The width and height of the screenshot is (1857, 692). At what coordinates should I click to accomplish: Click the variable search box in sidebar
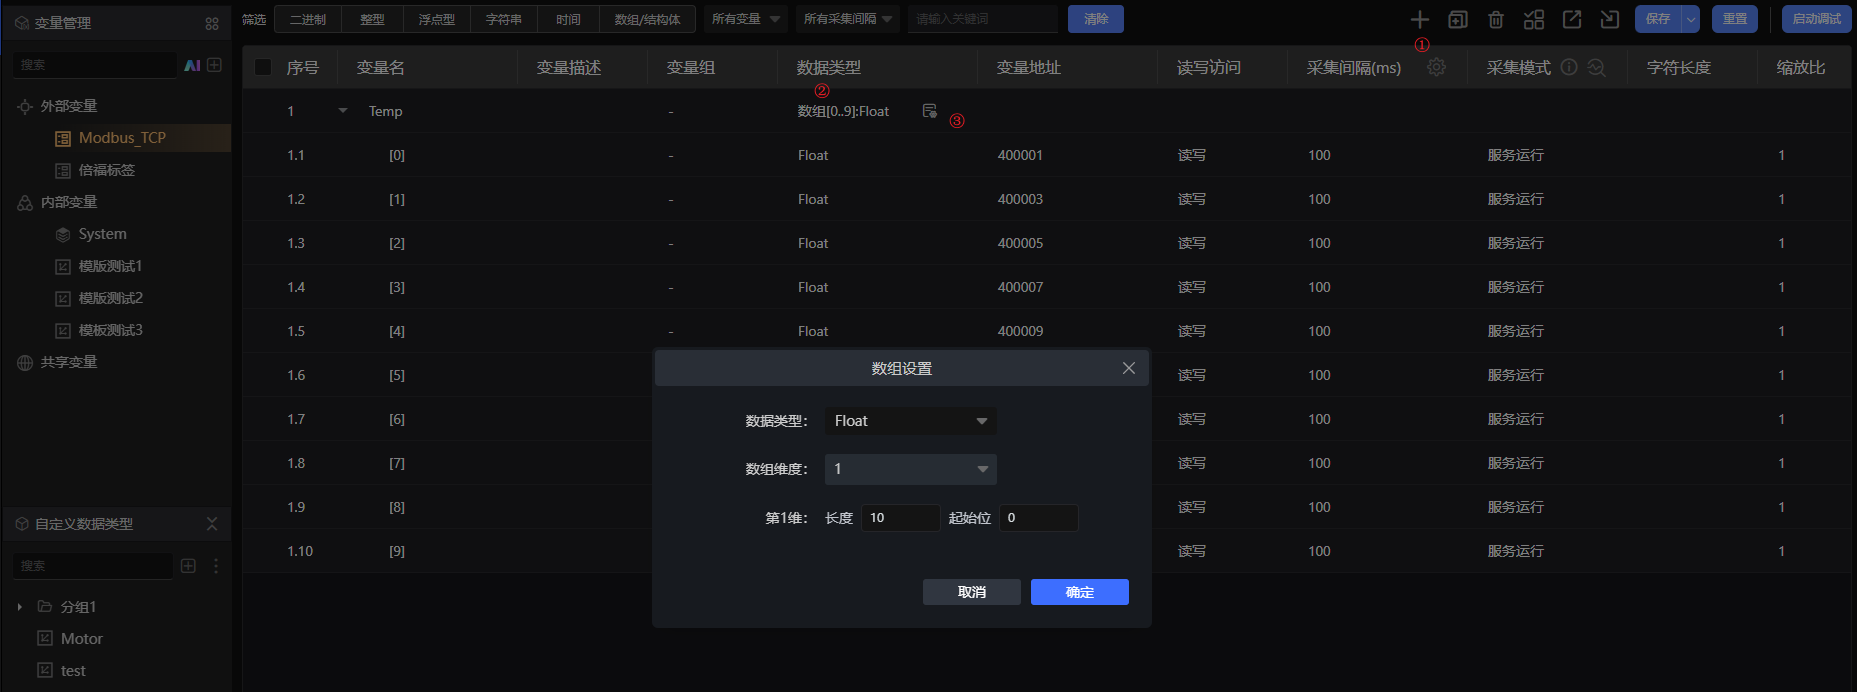point(94,65)
